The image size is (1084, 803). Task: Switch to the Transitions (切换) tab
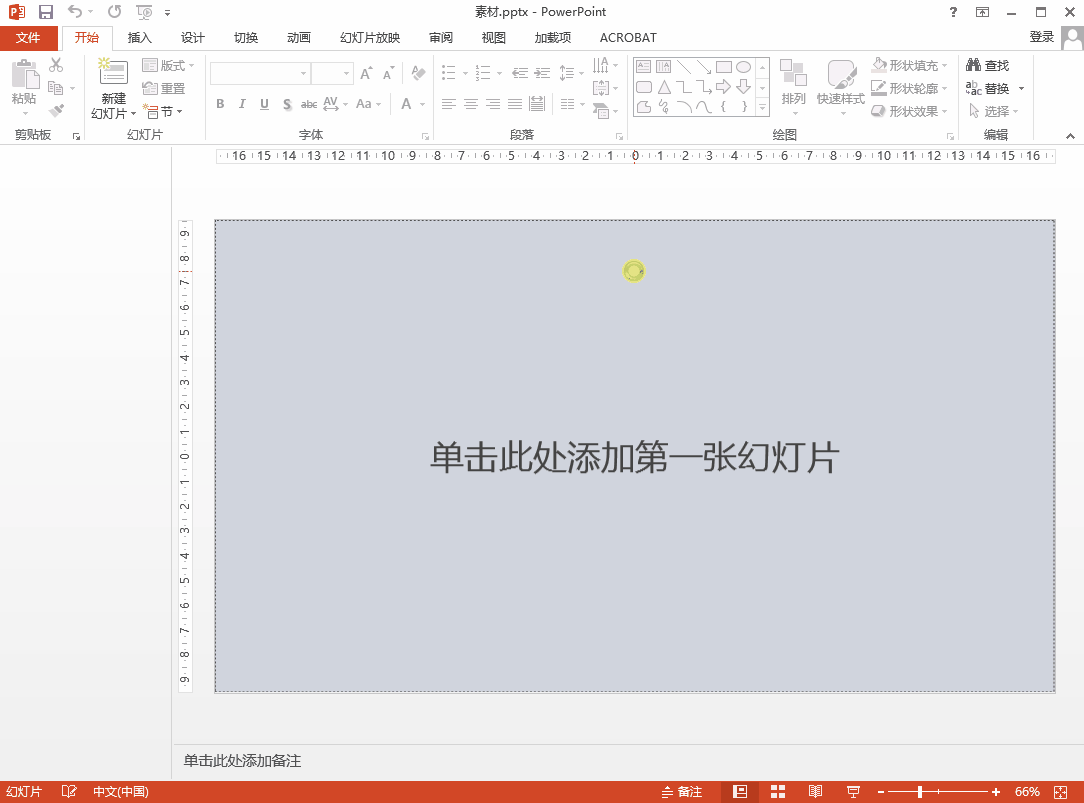pos(246,37)
